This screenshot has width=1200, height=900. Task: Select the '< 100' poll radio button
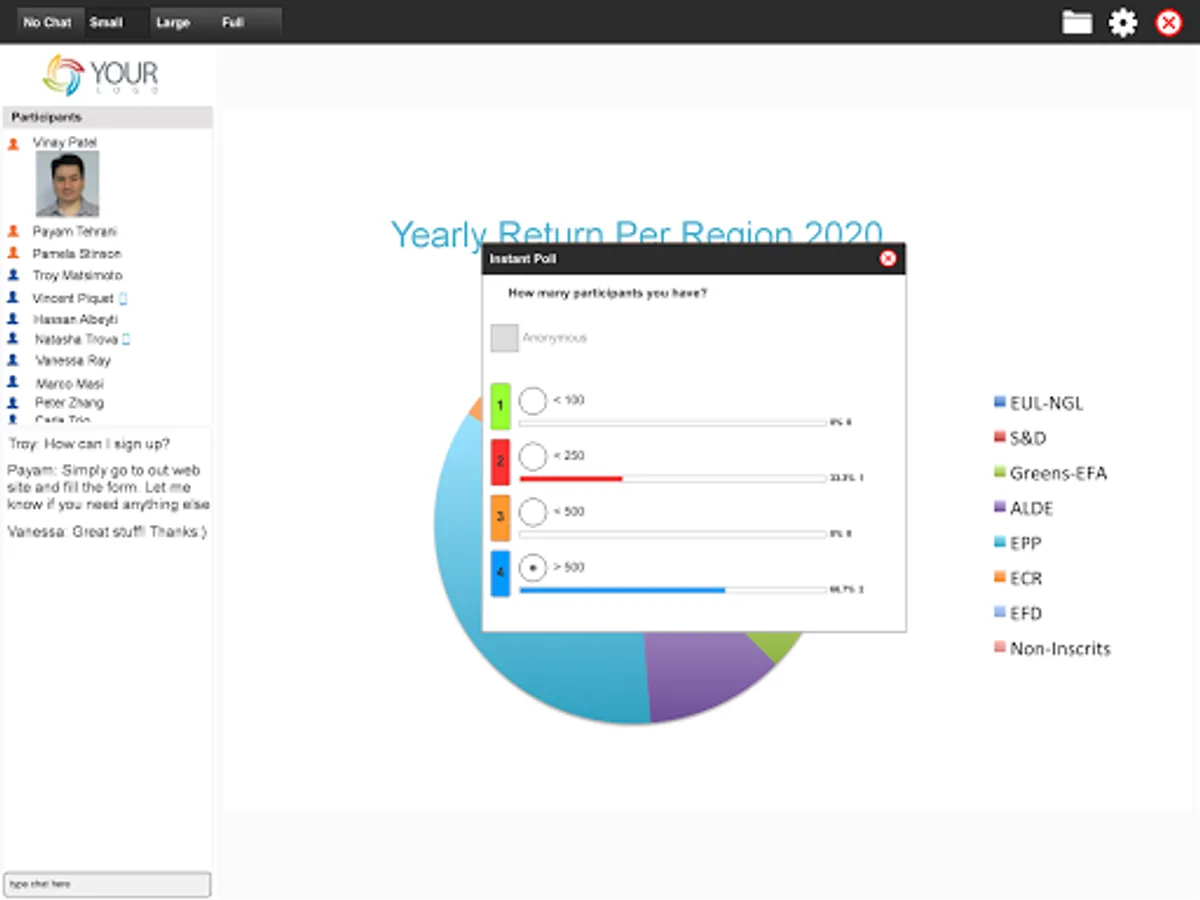pos(533,402)
